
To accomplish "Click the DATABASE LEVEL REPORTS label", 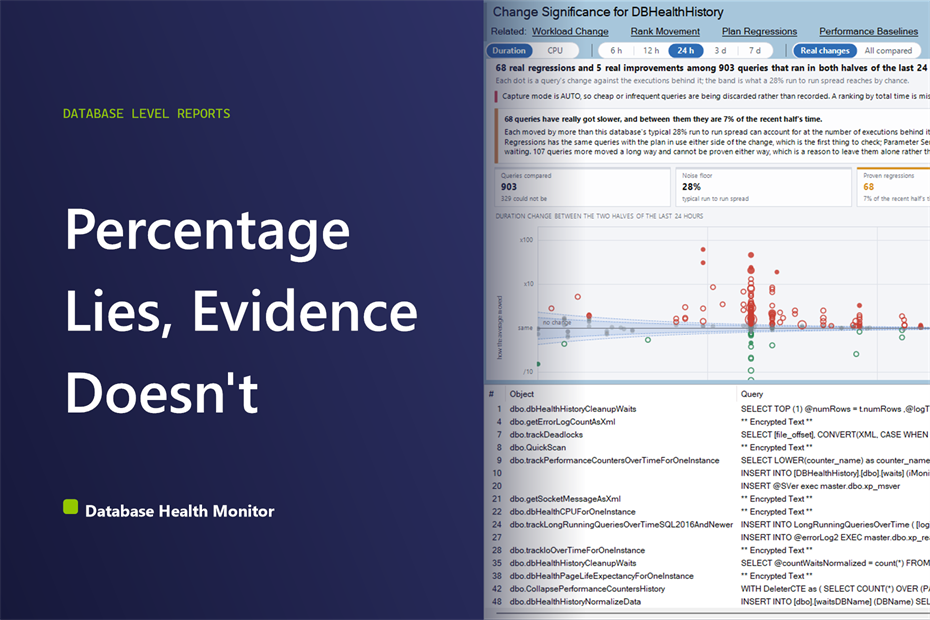I will pos(146,113).
